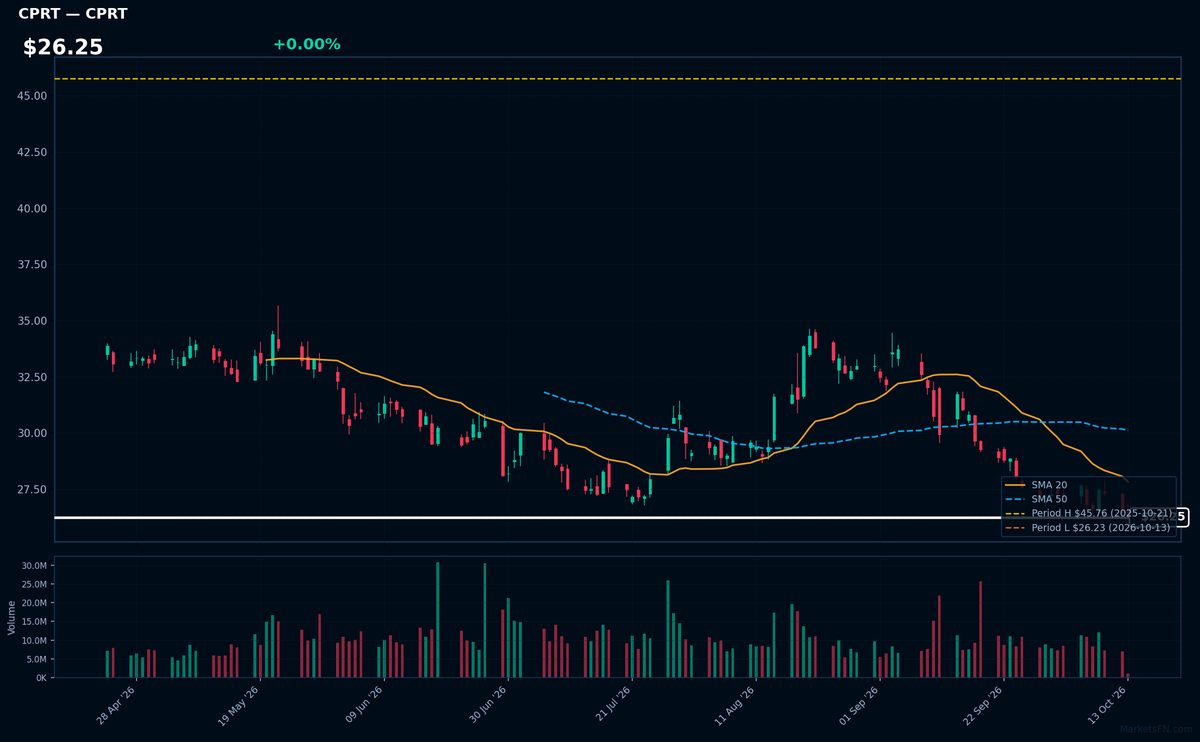Click the 30.00 price axis label
The width and height of the screenshot is (1200, 742).
click(32, 433)
